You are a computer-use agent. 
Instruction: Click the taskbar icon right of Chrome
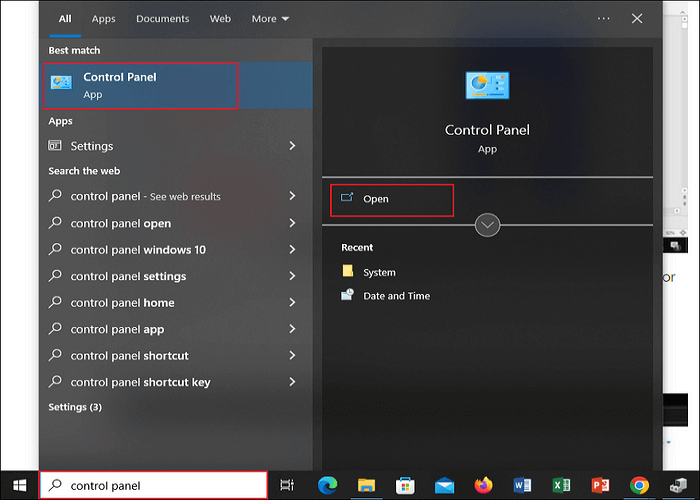(678, 485)
